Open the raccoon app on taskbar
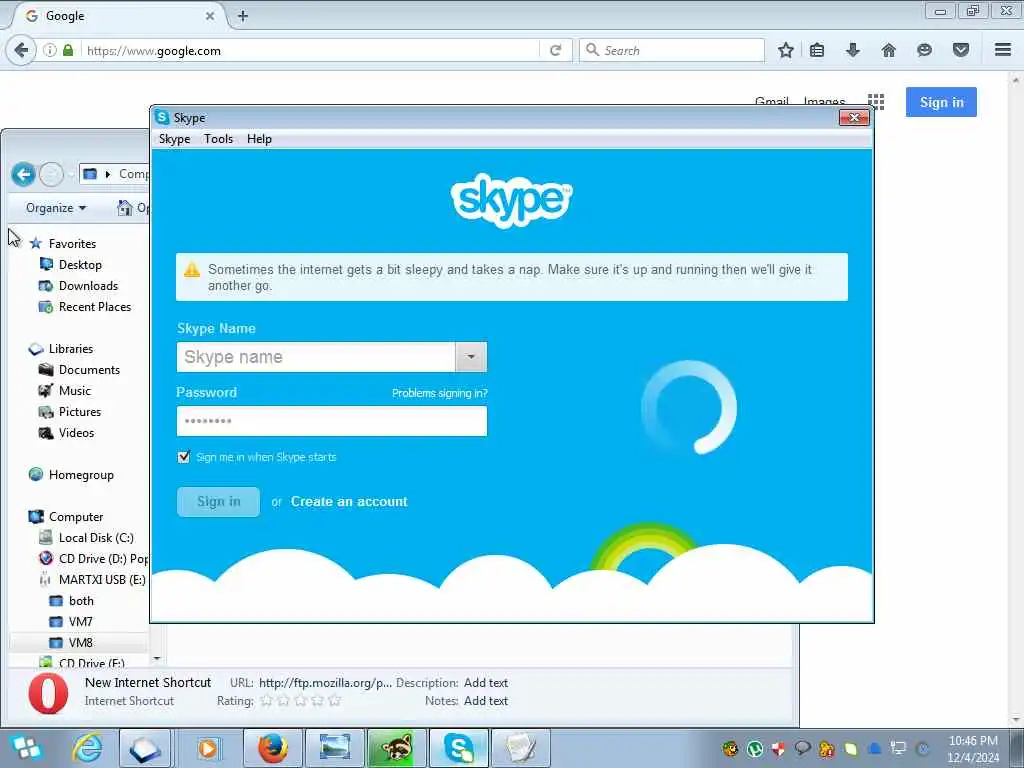Screen dimensions: 1024x768 tap(396, 748)
